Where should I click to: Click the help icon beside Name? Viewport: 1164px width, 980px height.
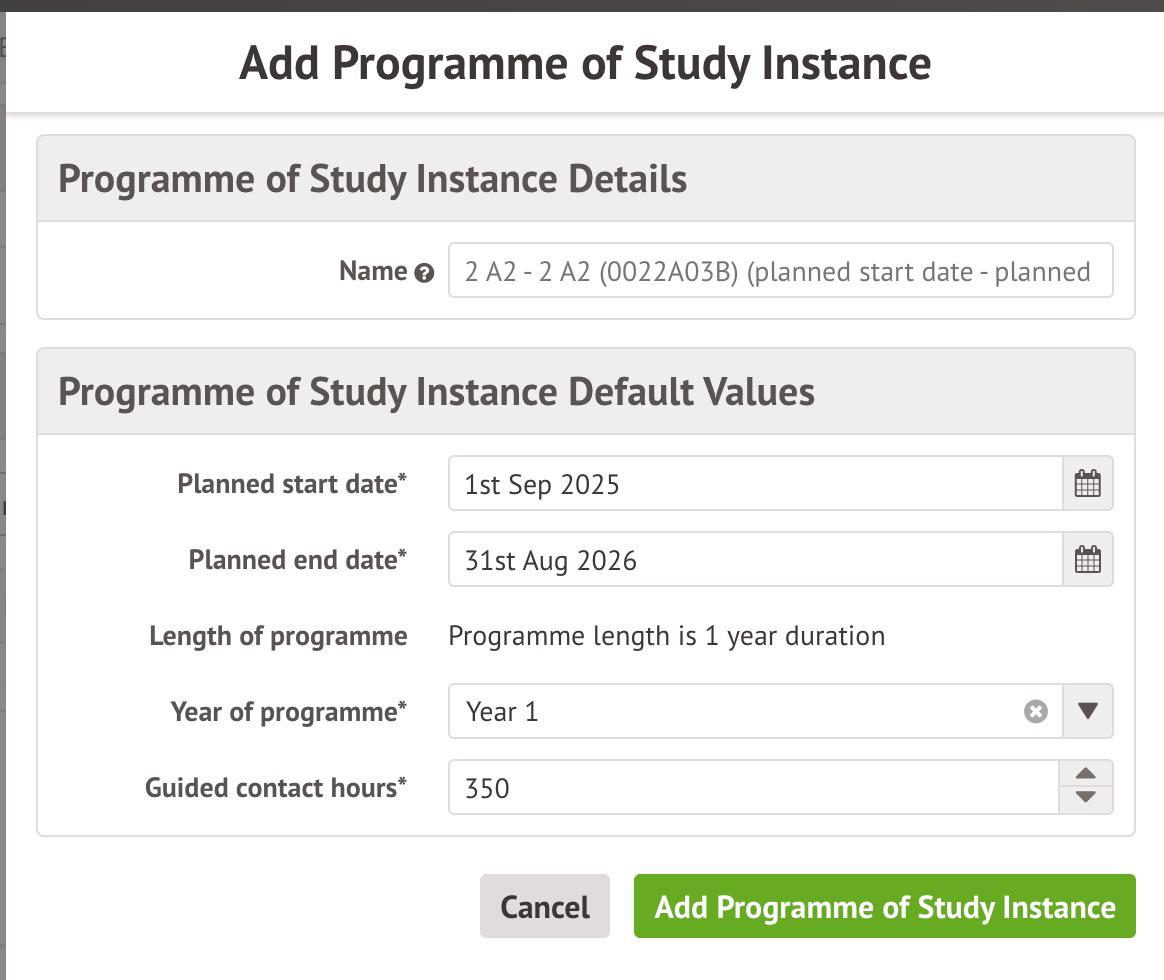pyautogui.click(x=424, y=273)
